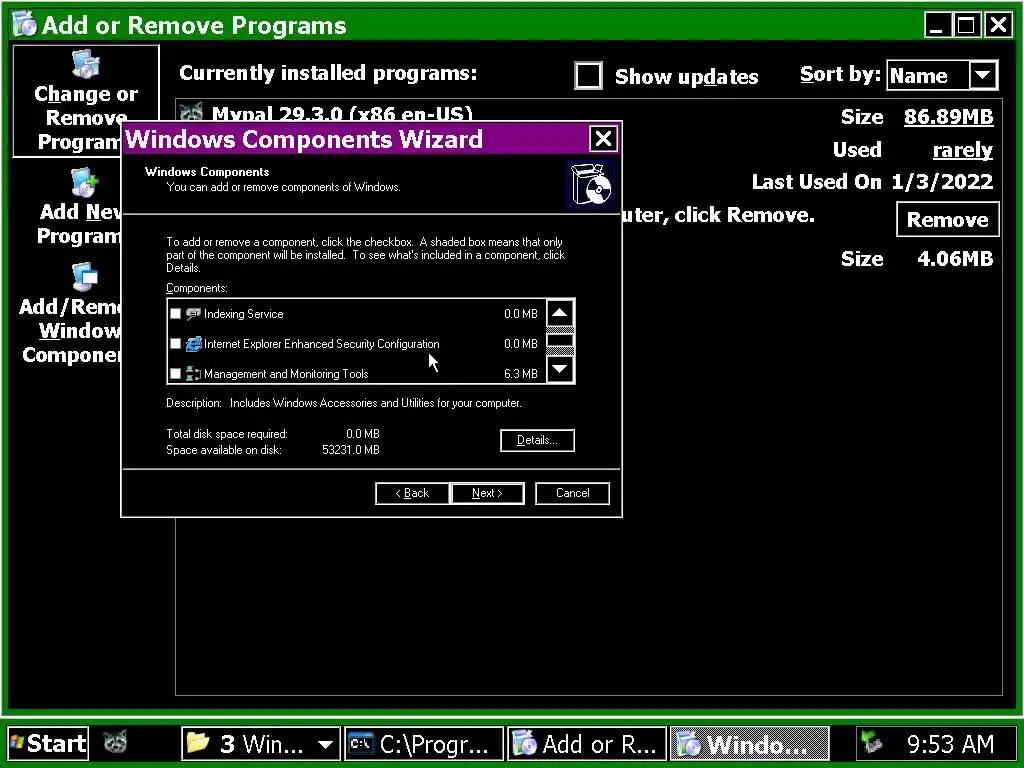1024x768 pixels.
Task: Click the Start menu Windows flag icon
Action: coord(17,743)
